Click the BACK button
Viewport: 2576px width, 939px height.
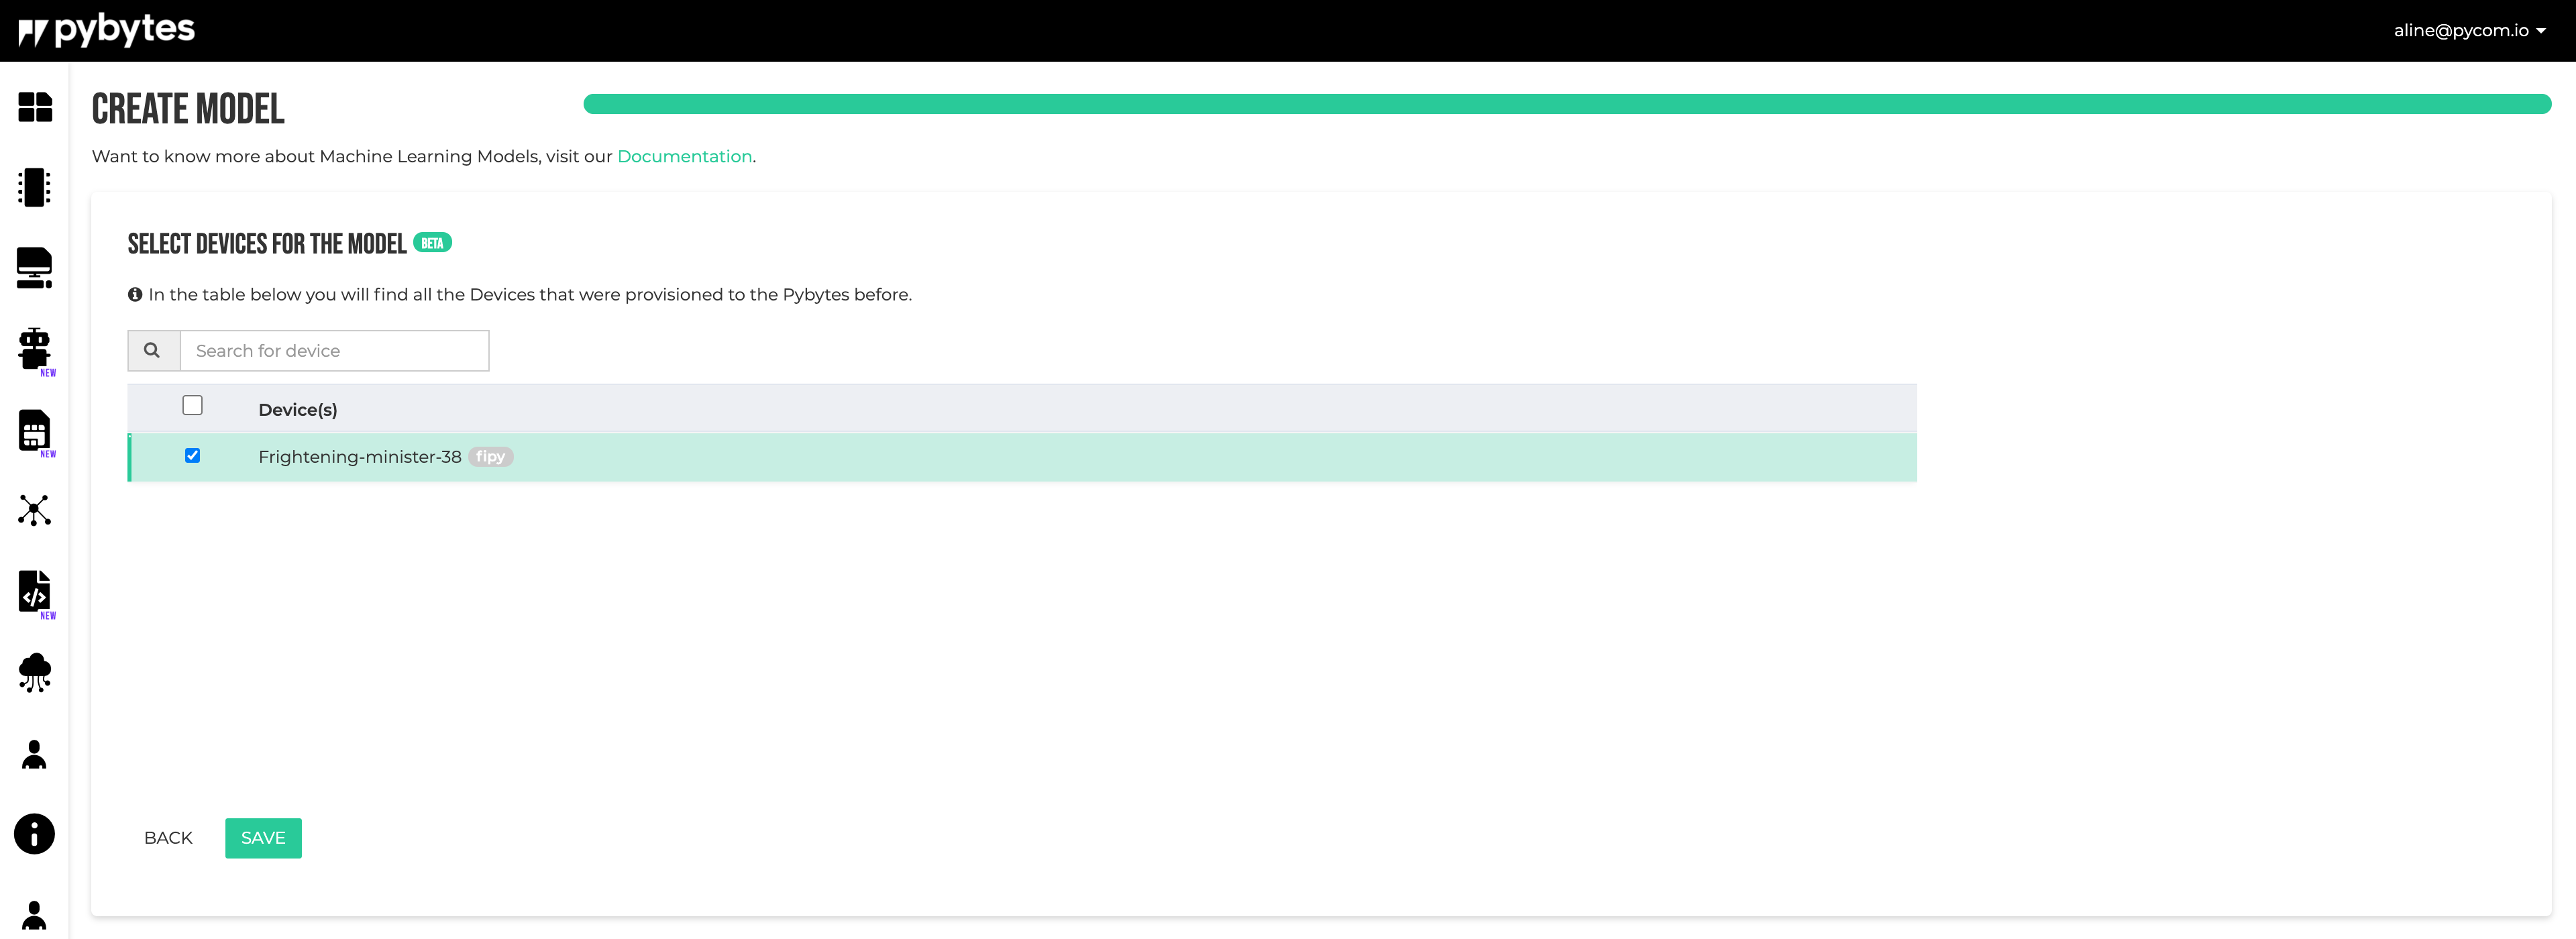(168, 838)
